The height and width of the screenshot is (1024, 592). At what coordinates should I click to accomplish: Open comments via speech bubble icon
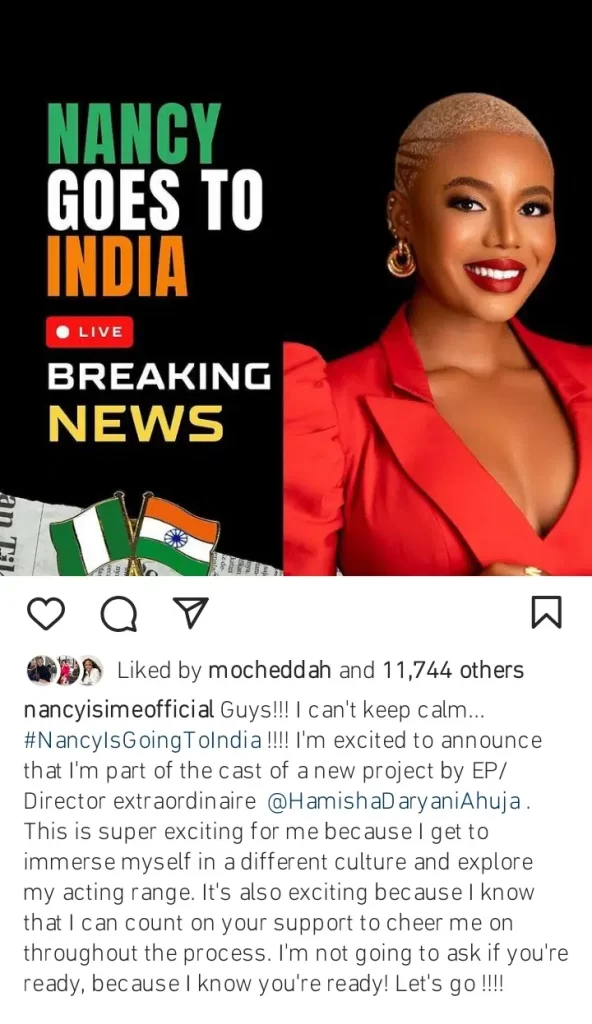pos(118,614)
